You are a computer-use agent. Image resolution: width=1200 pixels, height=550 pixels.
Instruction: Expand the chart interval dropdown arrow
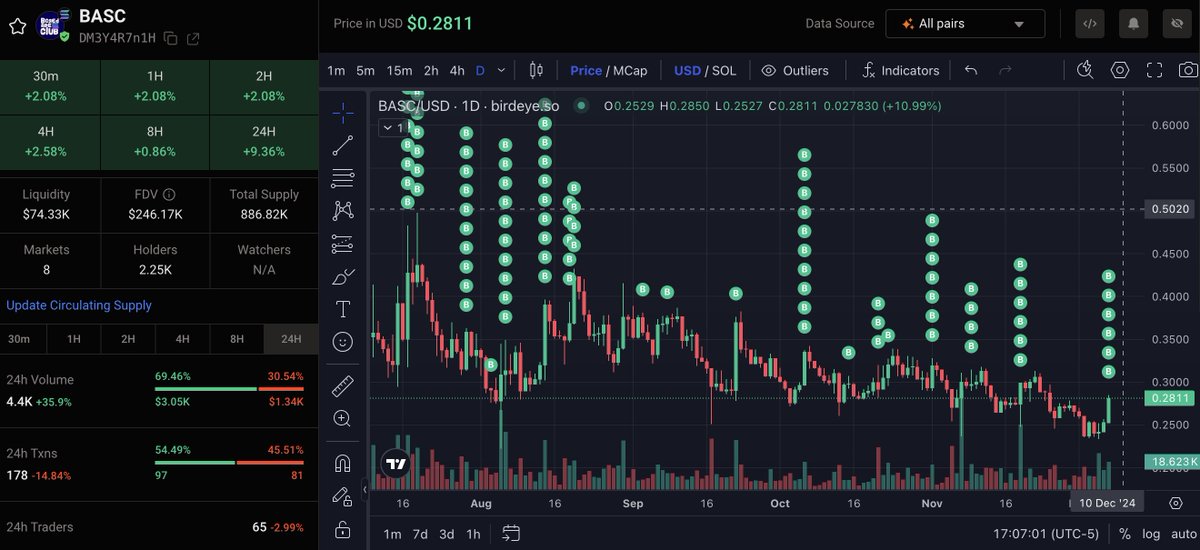(x=501, y=70)
